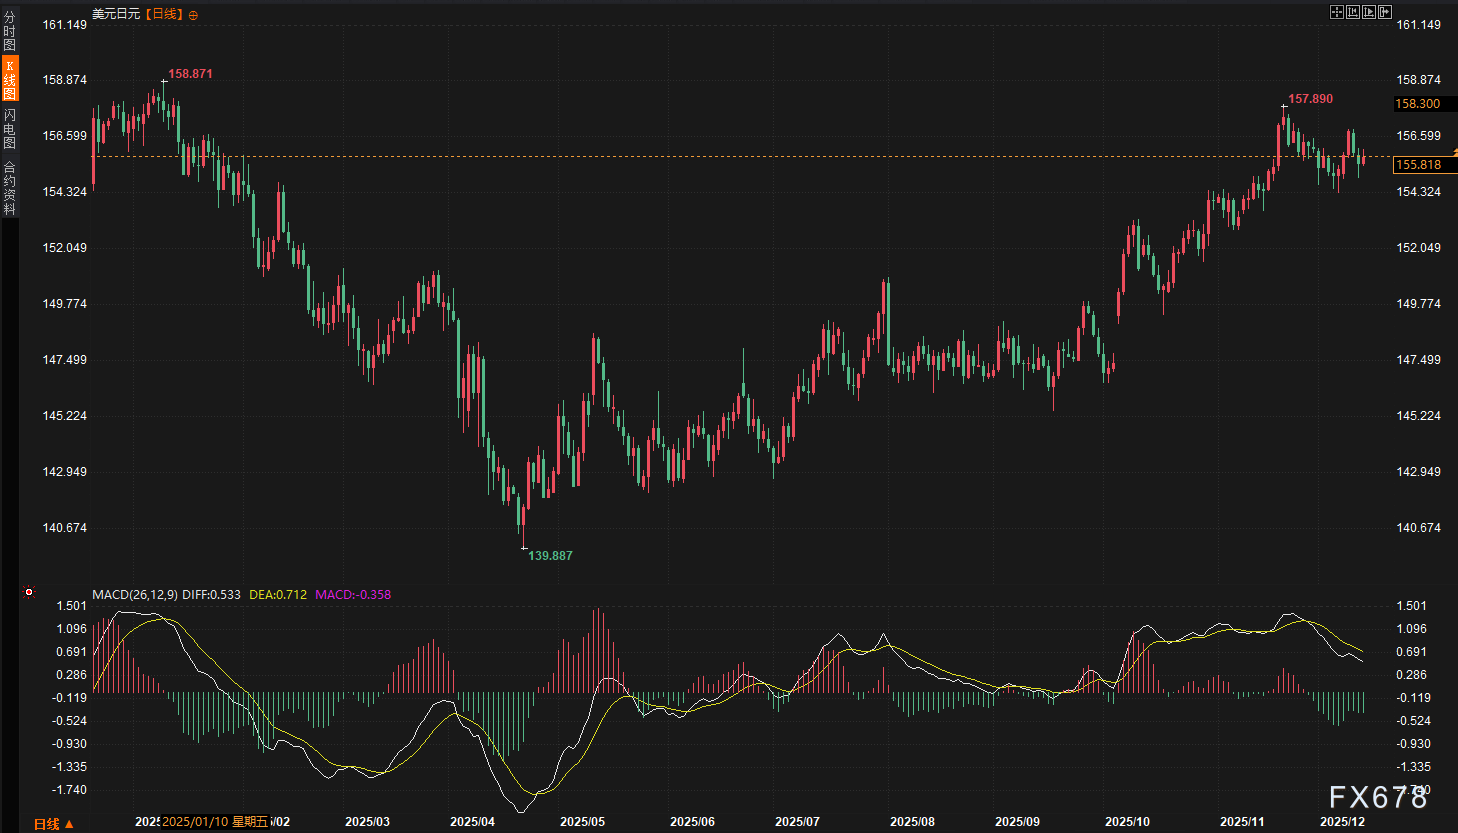The height and width of the screenshot is (833, 1458).
Task: Click the jump-to-start chart axis icon
Action: tap(1353, 12)
